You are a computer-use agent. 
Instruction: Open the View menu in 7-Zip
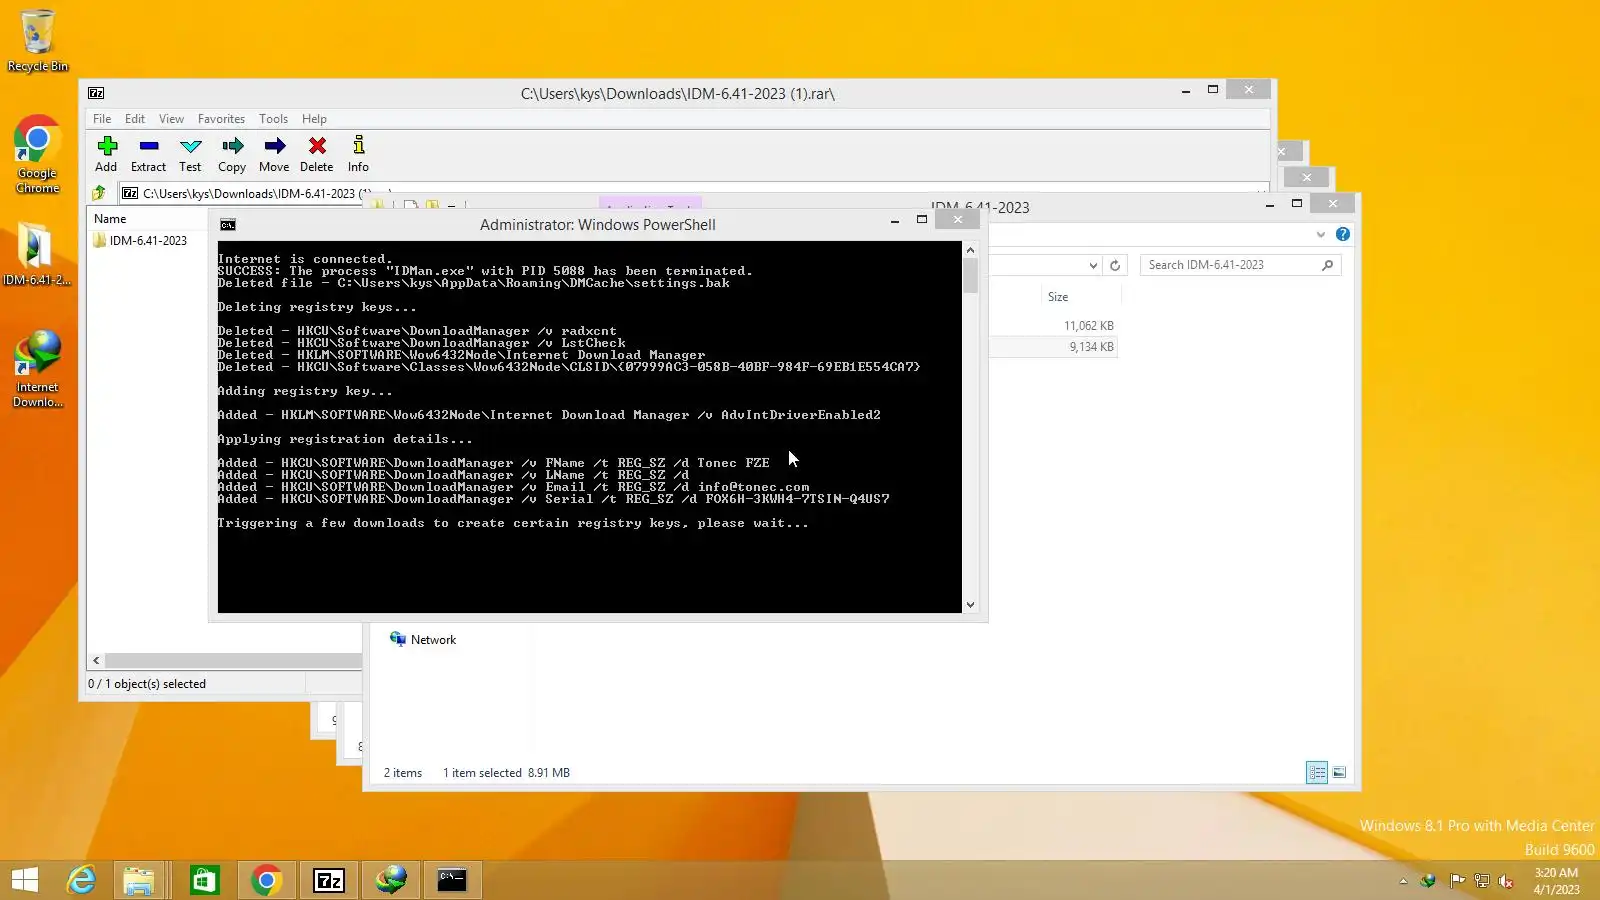point(171,119)
